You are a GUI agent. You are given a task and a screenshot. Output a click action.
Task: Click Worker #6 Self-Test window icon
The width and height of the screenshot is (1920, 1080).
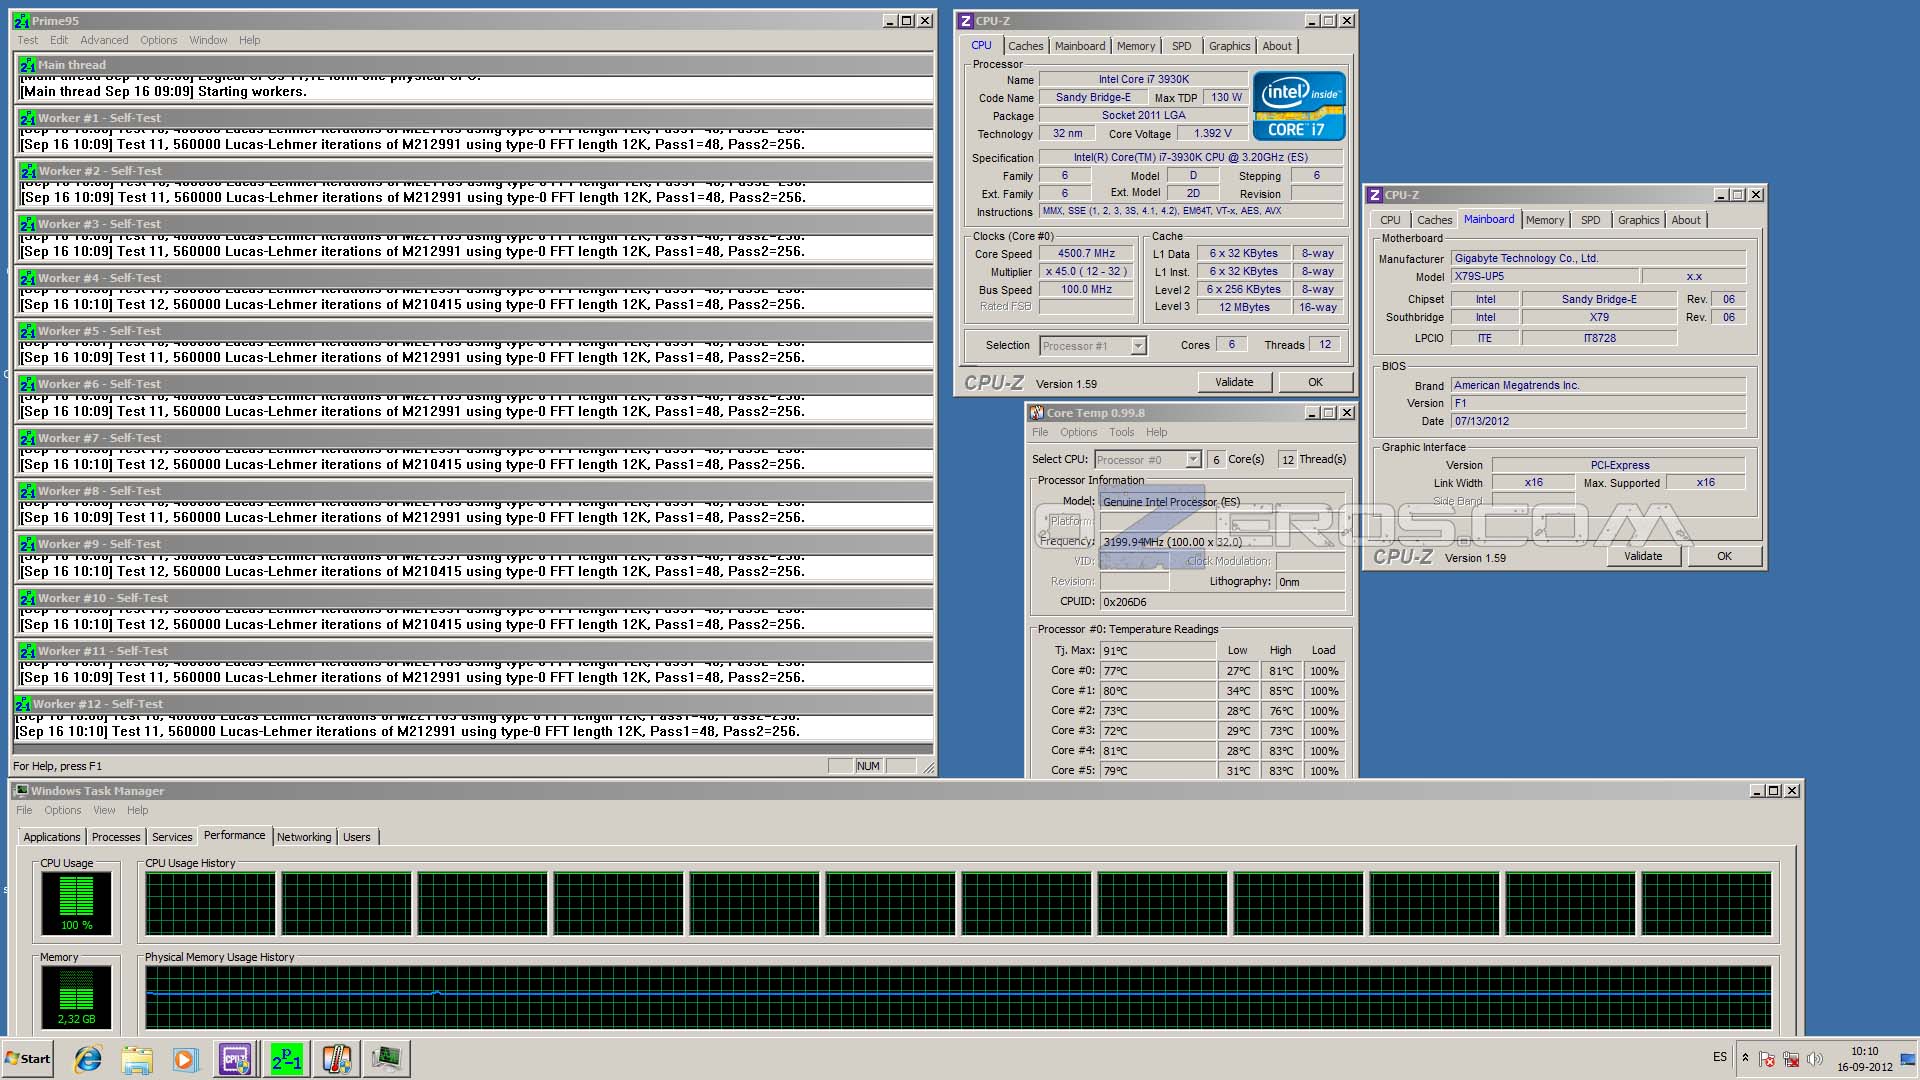point(27,384)
